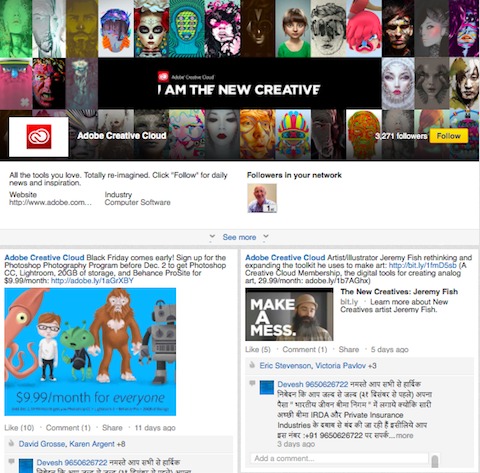Click Devesh avatar under Black Friday post
Image resolution: width=480 pixels, height=473 pixels.
click(26, 466)
